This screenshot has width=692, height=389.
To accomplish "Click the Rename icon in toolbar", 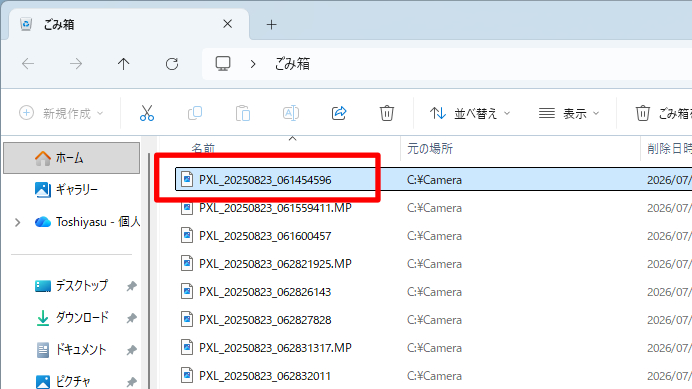I will click(291, 113).
